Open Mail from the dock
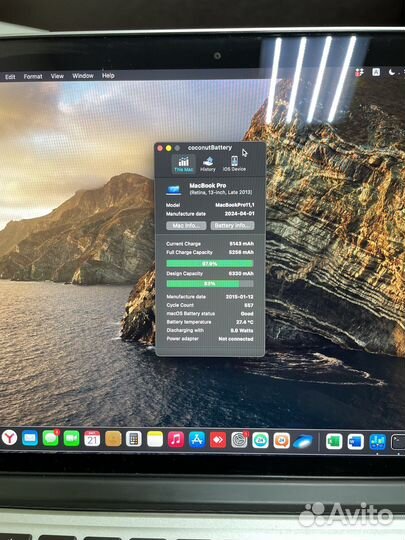 (30, 438)
